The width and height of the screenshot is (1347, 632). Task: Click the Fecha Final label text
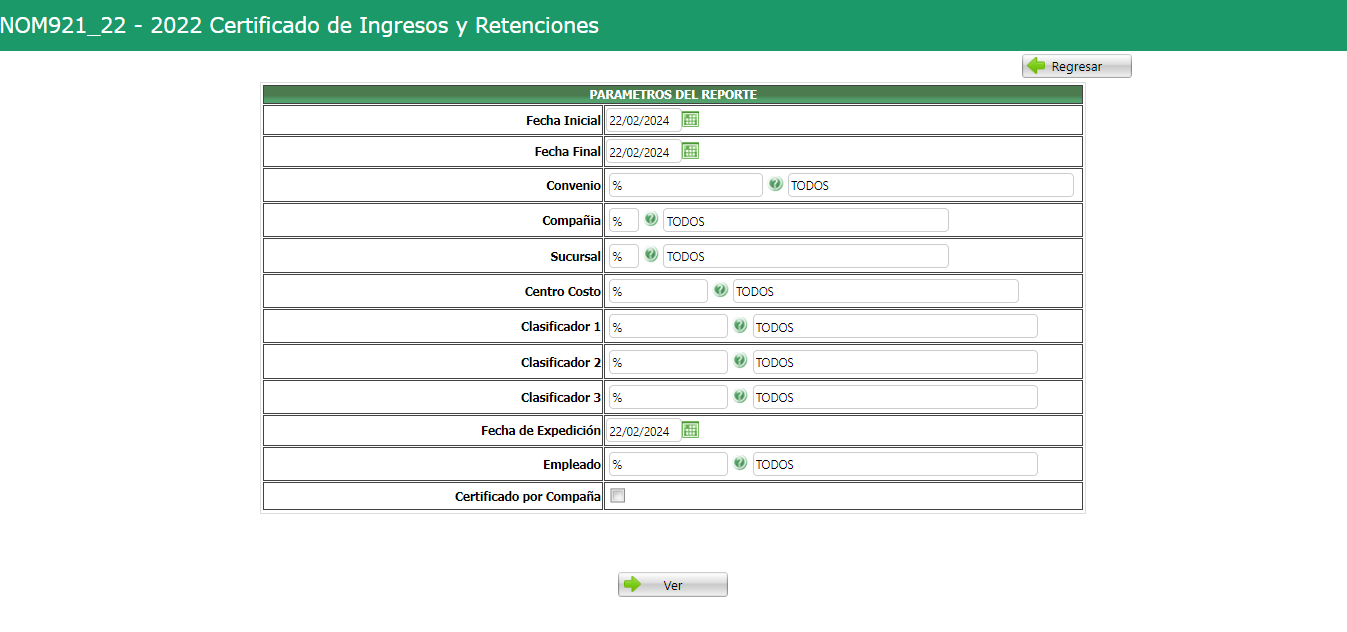[x=568, y=152]
